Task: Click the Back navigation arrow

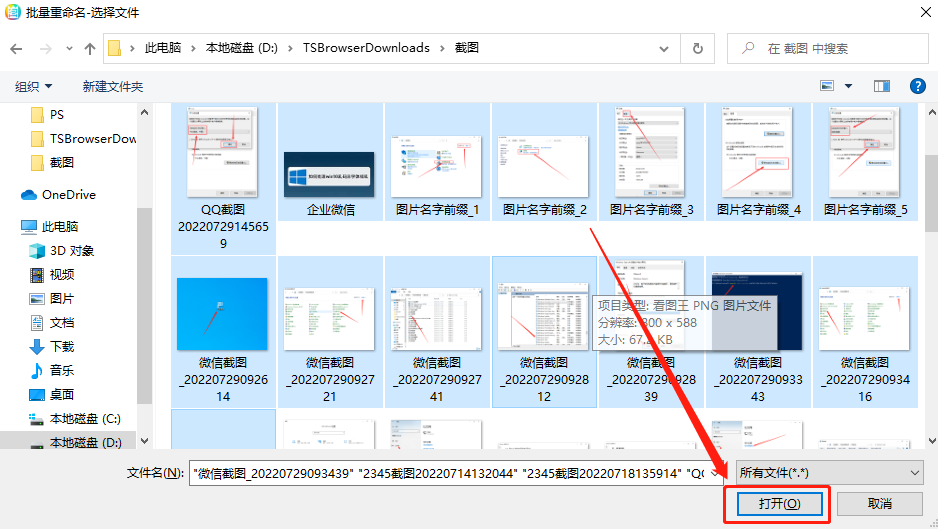Action: point(16,48)
